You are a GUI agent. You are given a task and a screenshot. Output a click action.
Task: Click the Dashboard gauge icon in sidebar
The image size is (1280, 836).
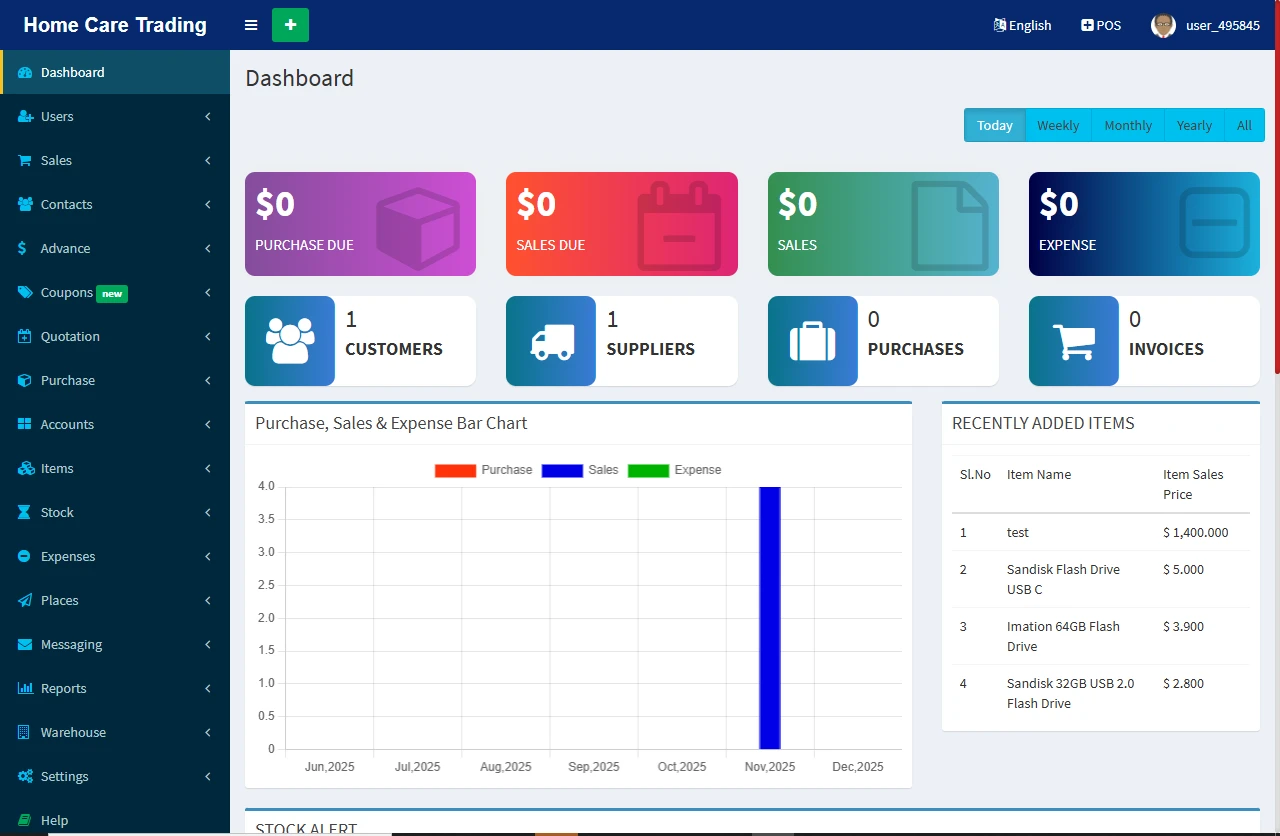[x=25, y=72]
